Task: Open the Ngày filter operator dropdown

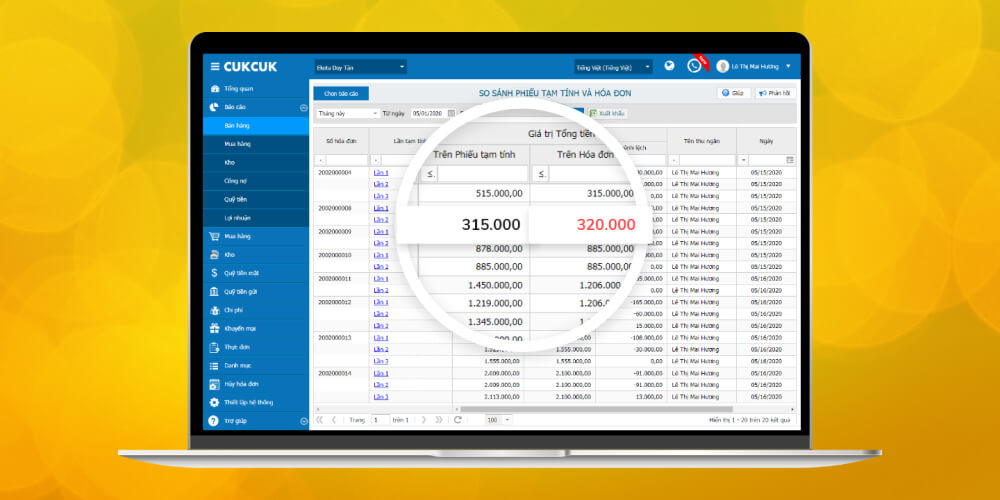Action: click(743, 160)
